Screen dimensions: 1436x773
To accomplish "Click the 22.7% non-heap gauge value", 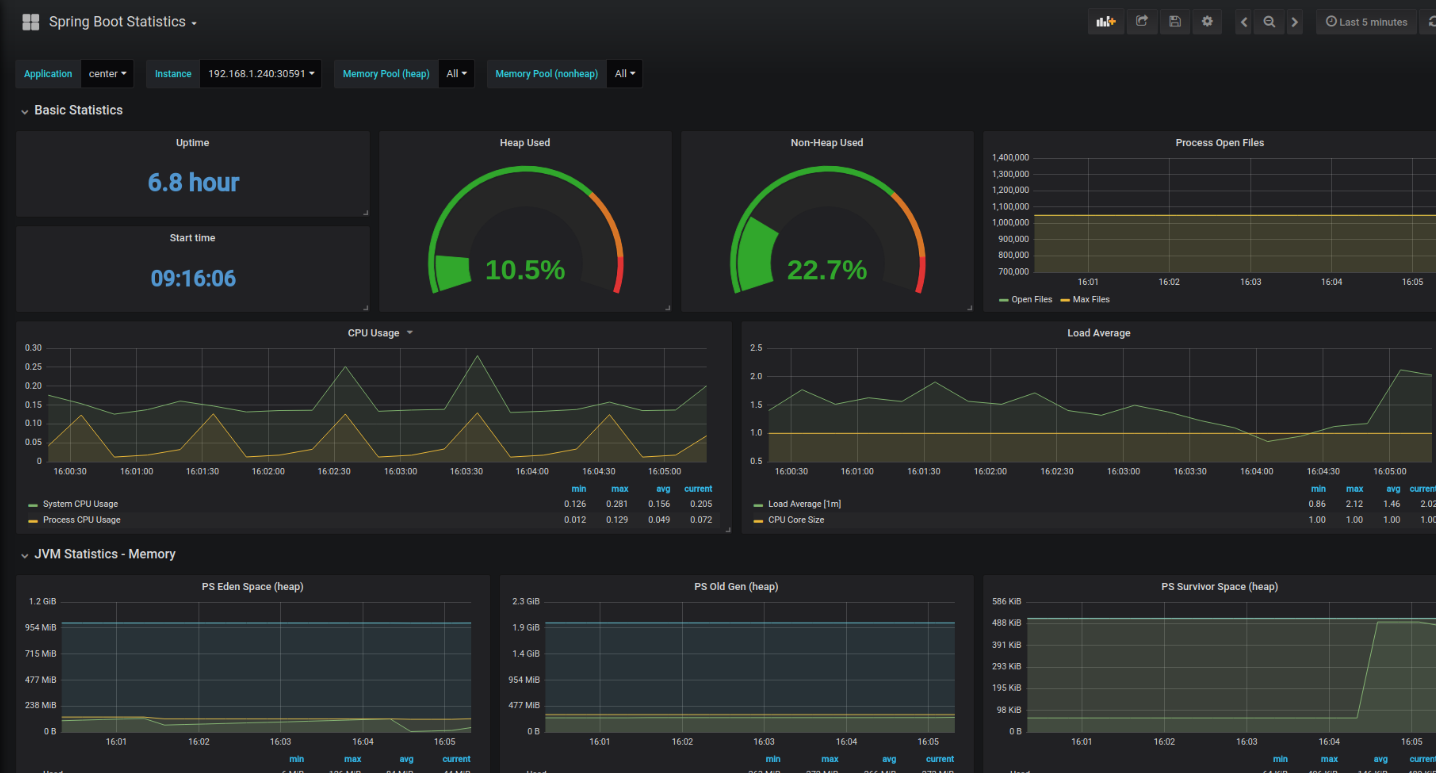I will (x=827, y=270).
